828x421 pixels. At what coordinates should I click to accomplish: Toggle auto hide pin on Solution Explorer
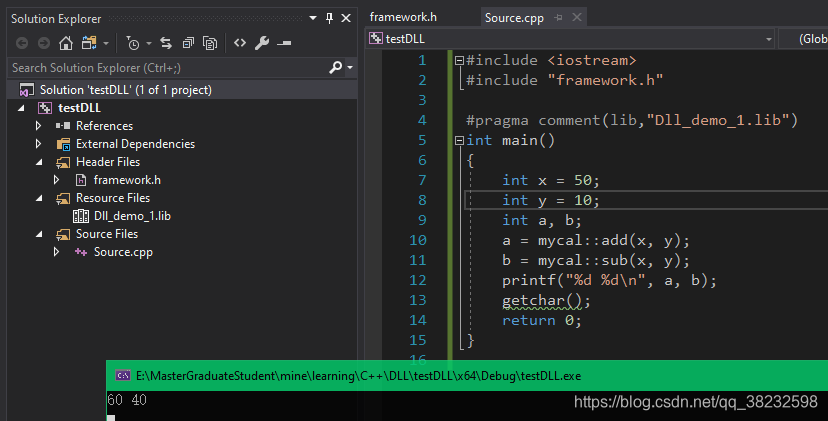coord(330,18)
